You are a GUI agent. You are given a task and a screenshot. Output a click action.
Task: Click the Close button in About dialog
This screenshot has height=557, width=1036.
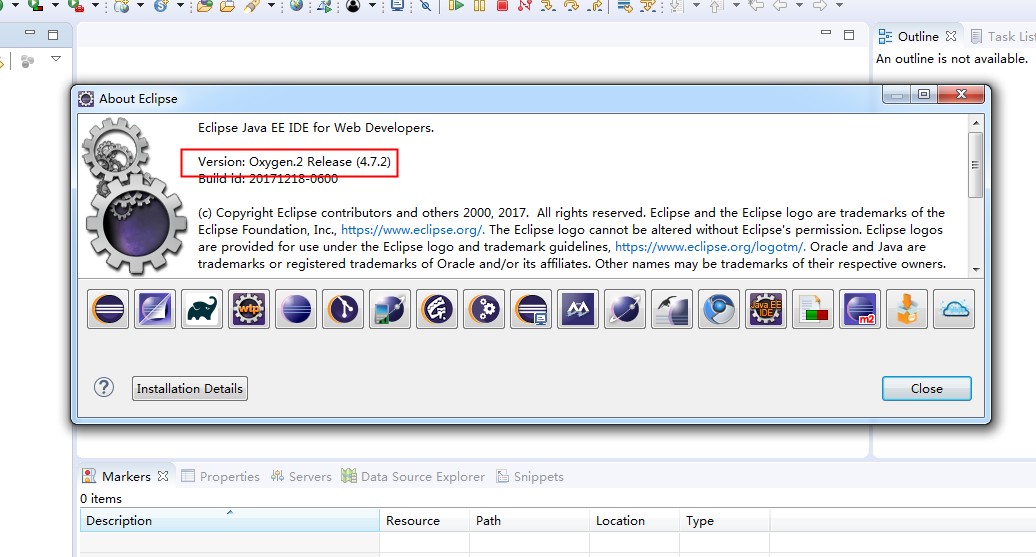[x=926, y=389]
